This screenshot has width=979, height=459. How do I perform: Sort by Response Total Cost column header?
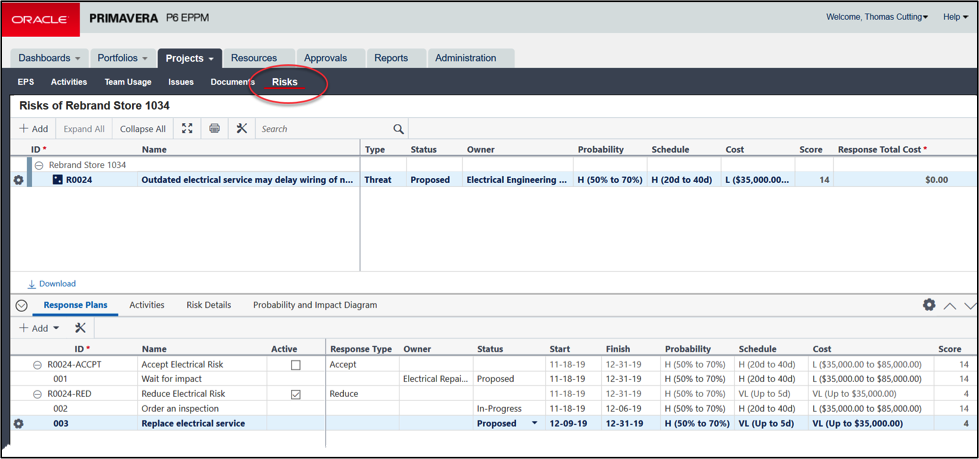pyautogui.click(x=882, y=150)
